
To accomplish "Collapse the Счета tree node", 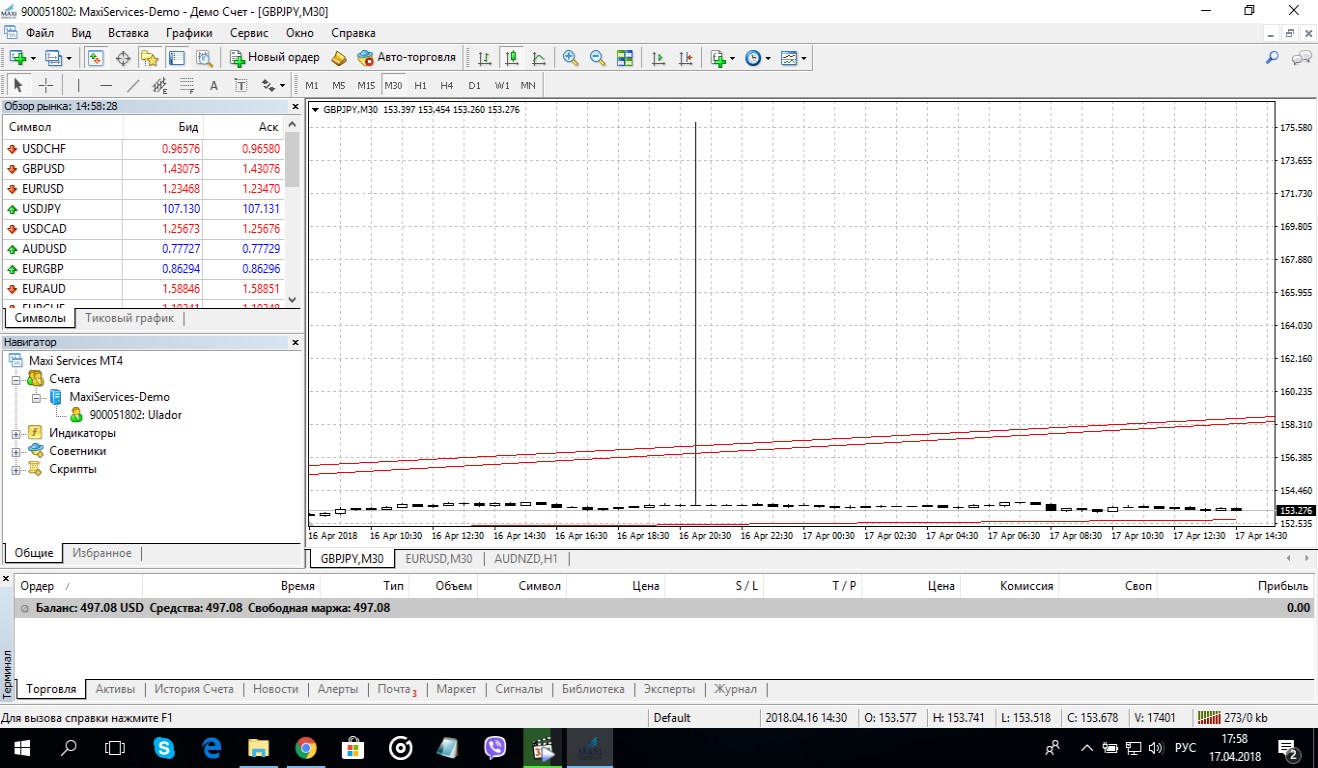I will pos(16,380).
